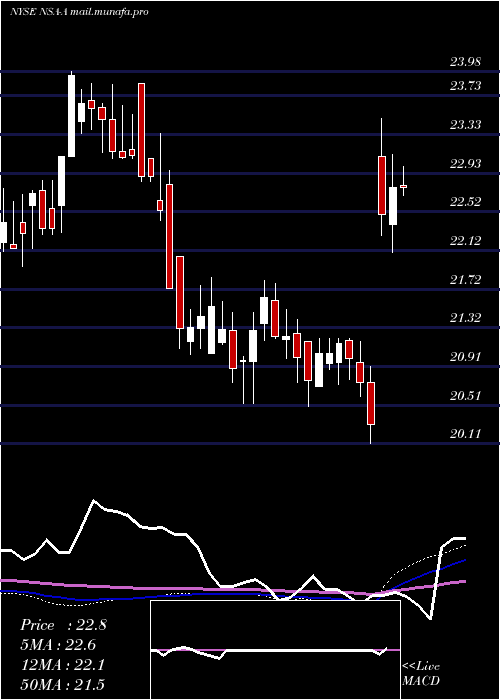Click the 12MA : 22.1 readout
This screenshot has width=500, height=700.
click(x=62, y=665)
